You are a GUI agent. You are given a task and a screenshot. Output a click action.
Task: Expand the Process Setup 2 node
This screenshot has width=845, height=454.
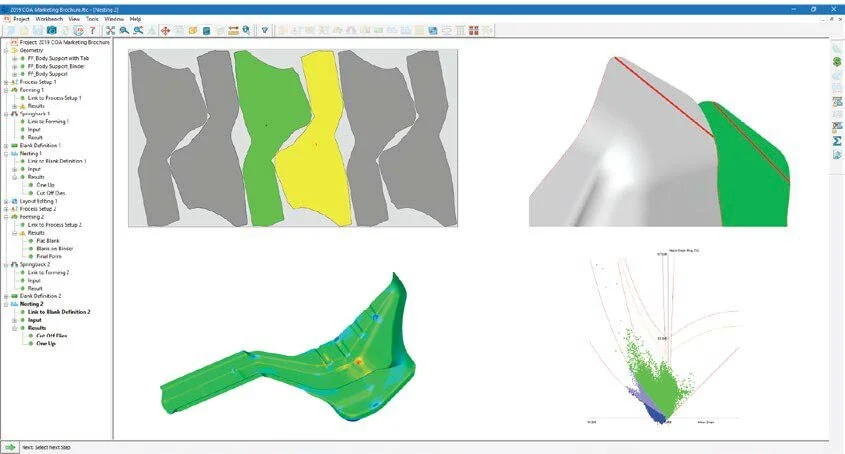[6, 209]
